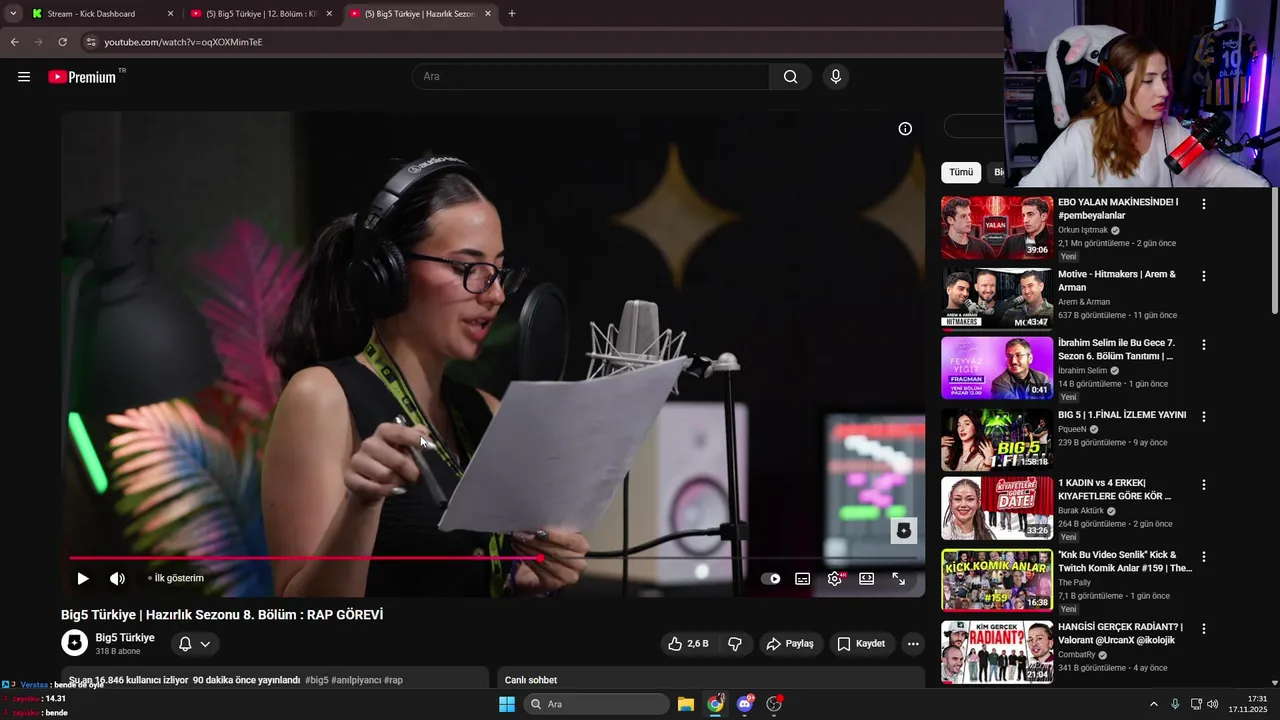Open 1 KADIN vs 4 ERKEK video thumbnail
Image resolution: width=1280 pixels, height=720 pixels.
(x=997, y=509)
